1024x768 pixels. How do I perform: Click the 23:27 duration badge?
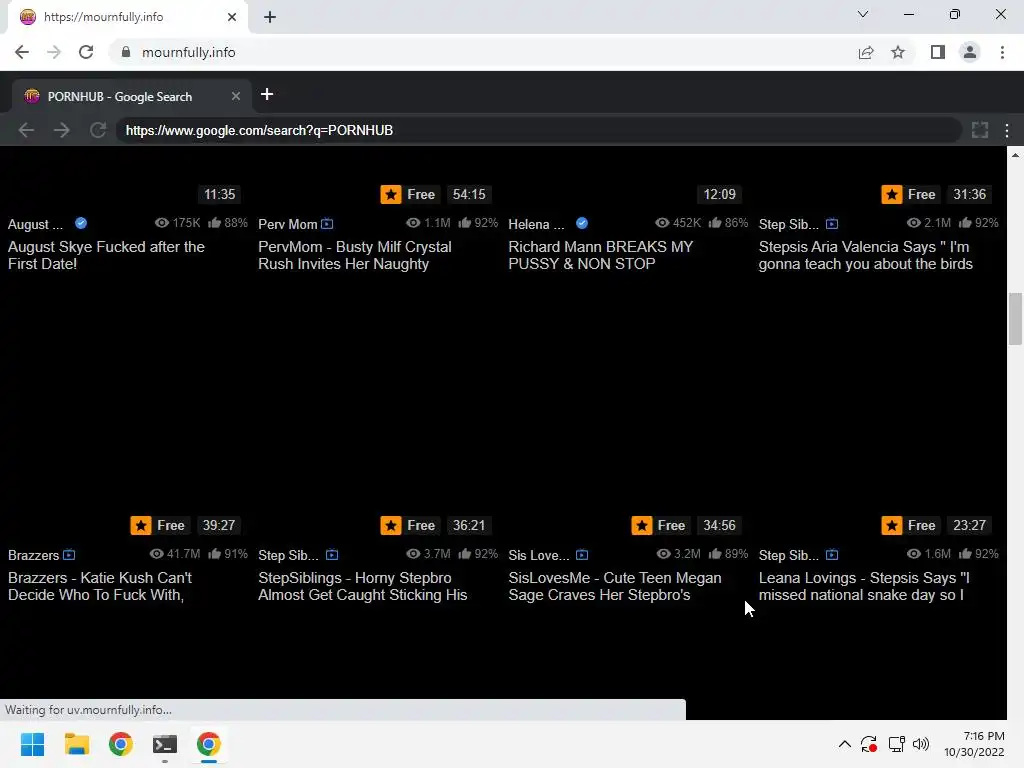tap(969, 526)
